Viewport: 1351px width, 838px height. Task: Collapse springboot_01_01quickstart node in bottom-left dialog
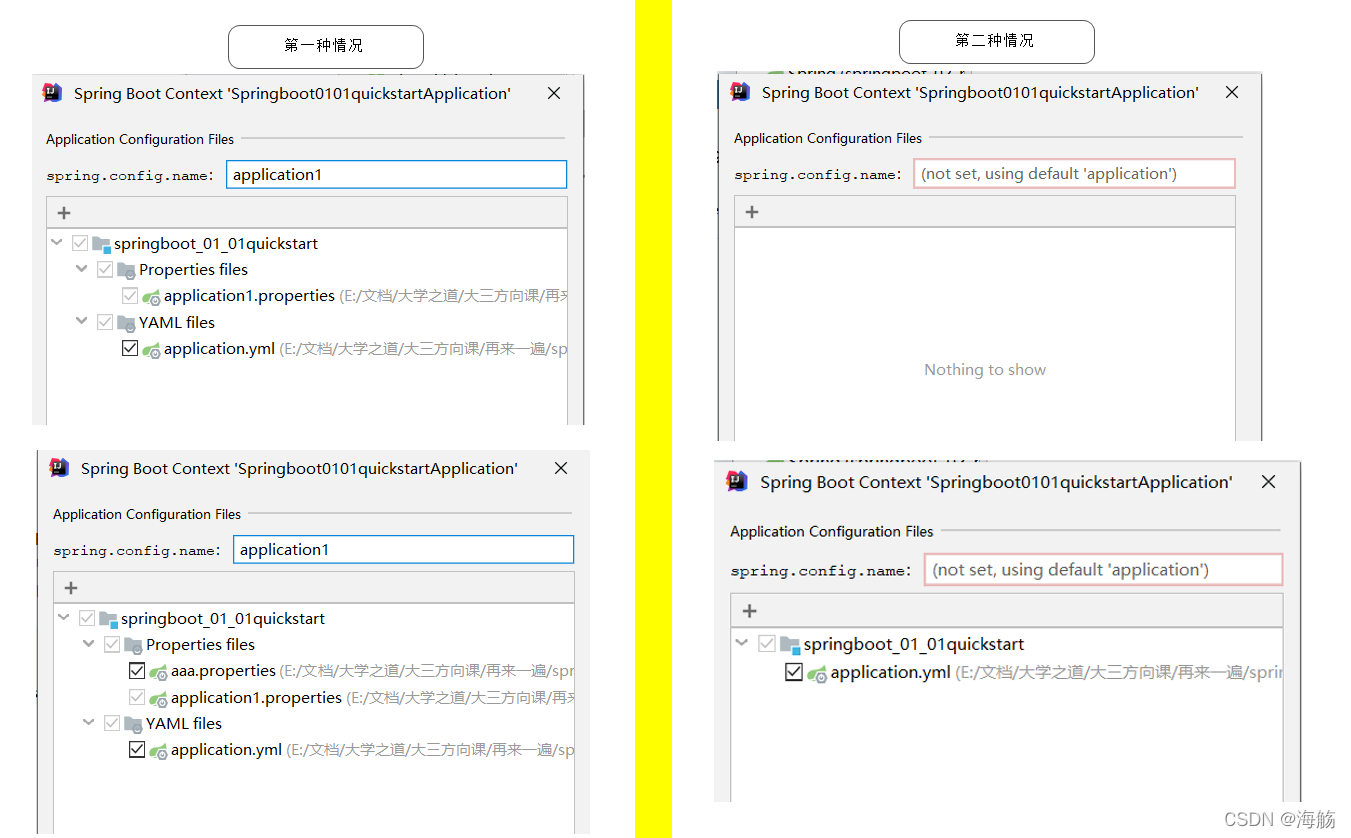click(64, 618)
